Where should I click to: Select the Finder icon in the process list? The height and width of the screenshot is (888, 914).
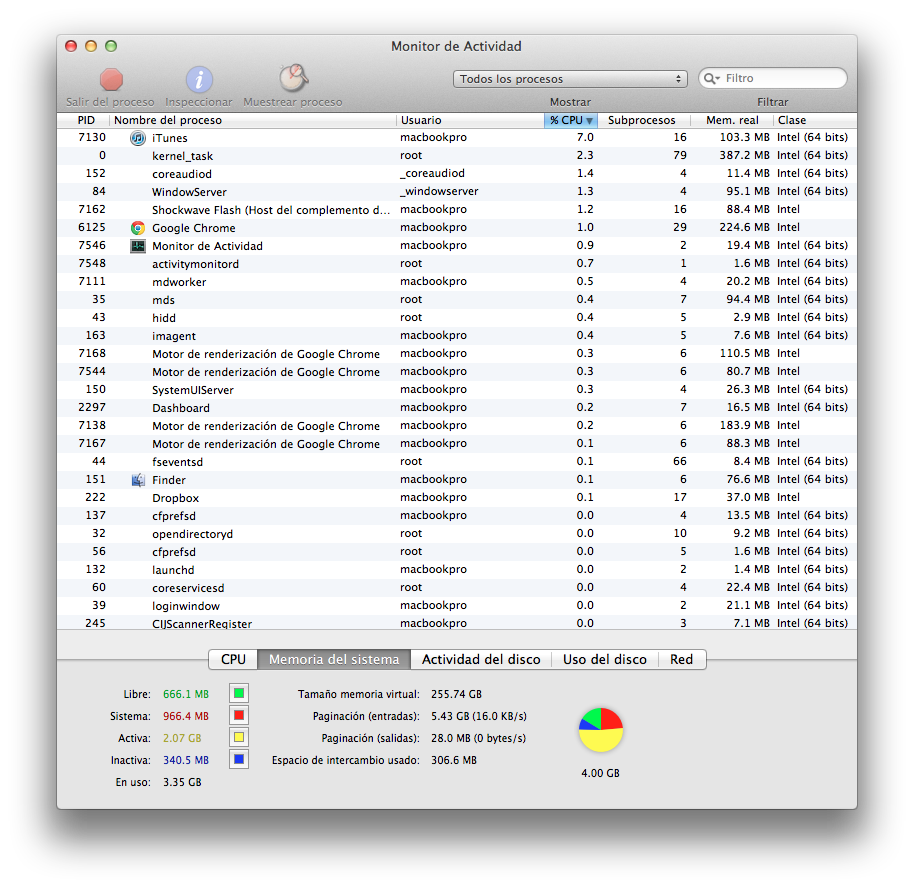click(138, 480)
